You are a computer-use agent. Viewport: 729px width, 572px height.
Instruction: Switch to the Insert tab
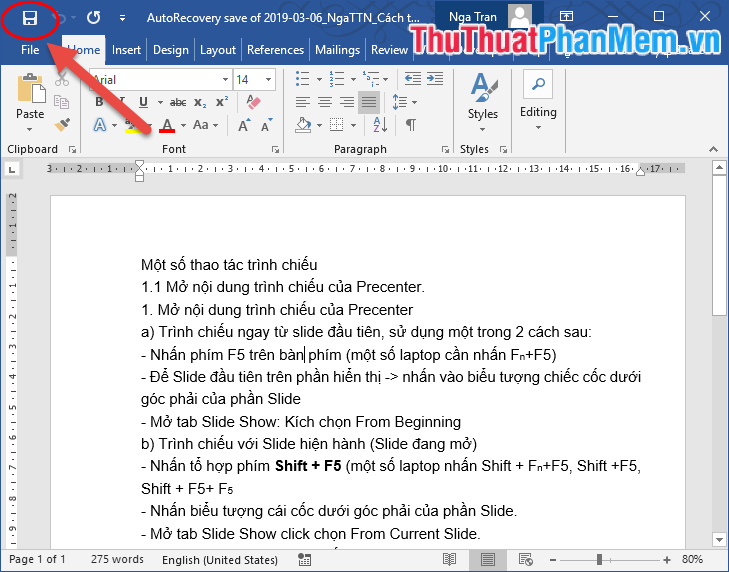click(x=126, y=50)
